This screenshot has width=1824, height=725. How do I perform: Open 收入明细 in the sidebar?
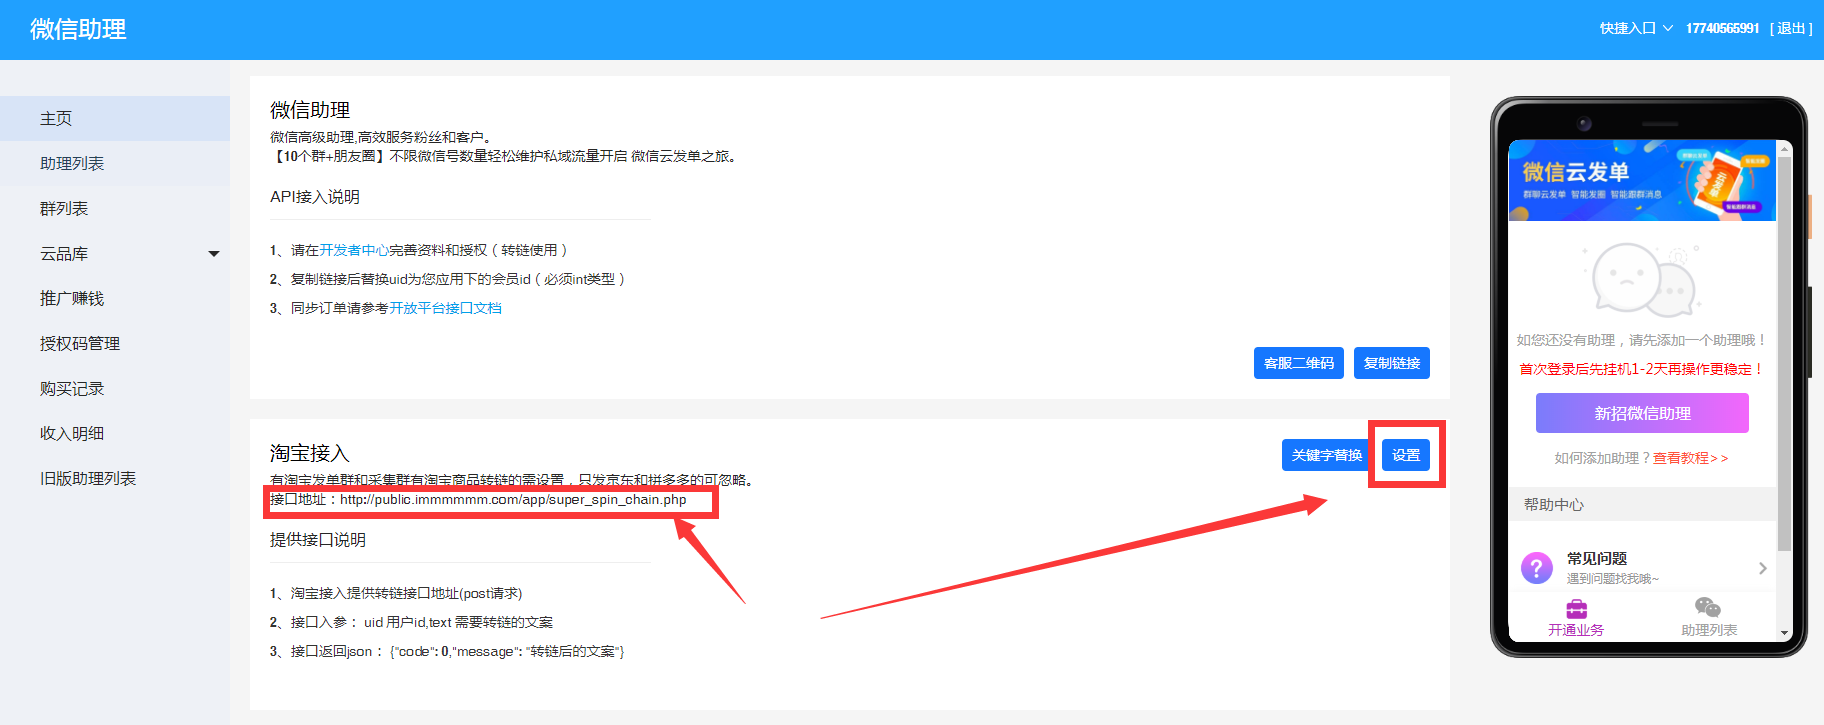[x=115, y=433]
